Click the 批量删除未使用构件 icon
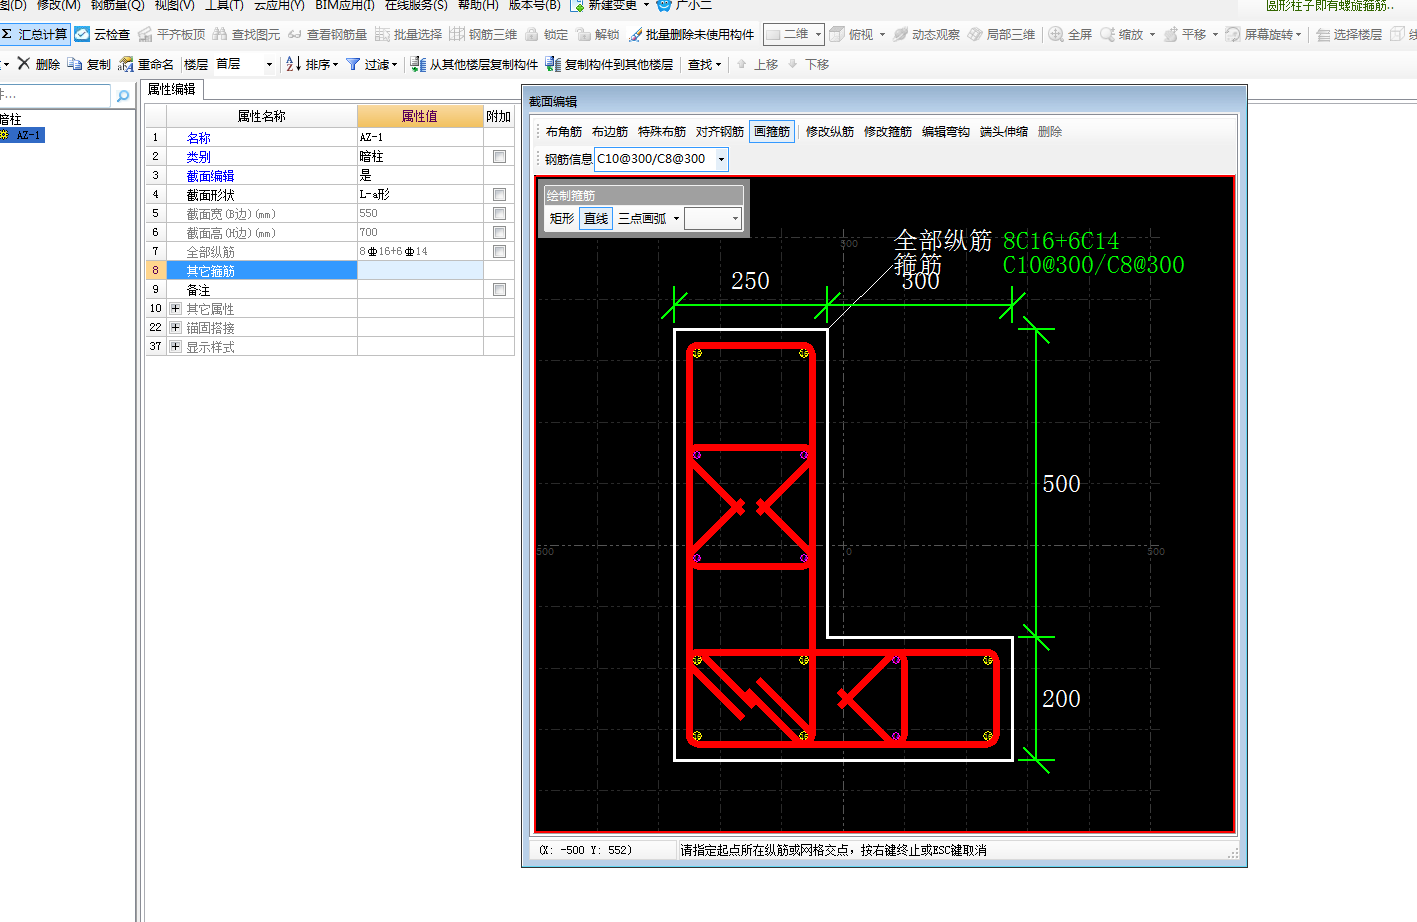 [635, 34]
